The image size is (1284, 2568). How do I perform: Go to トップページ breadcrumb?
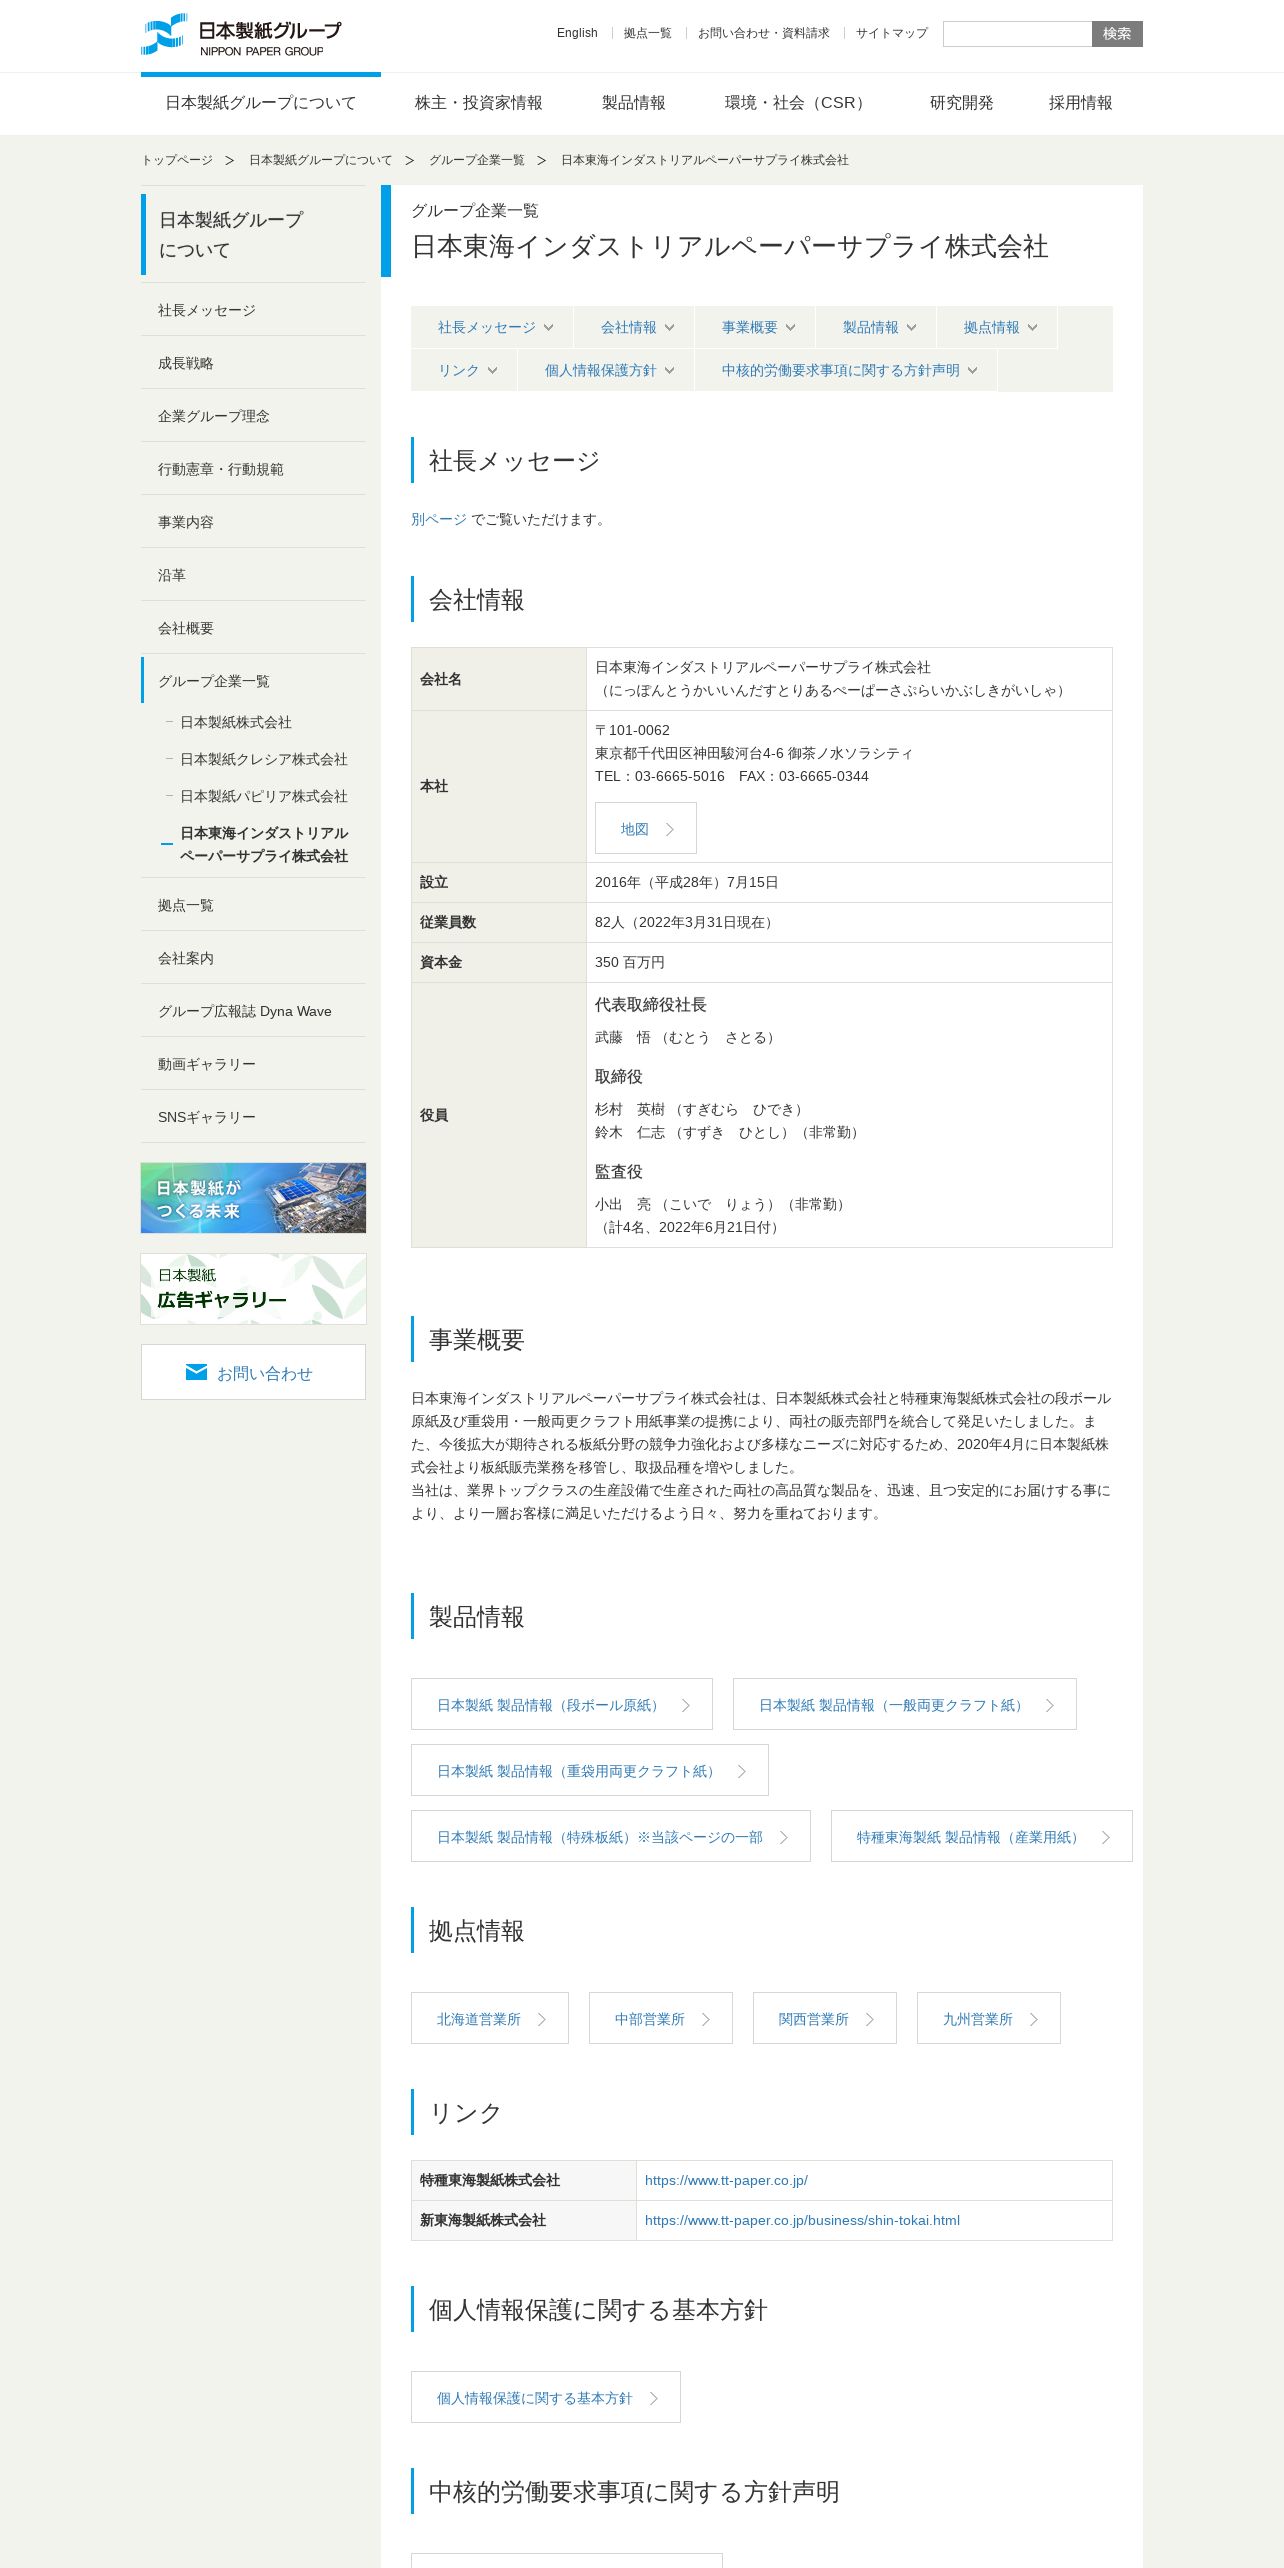pos(177,160)
